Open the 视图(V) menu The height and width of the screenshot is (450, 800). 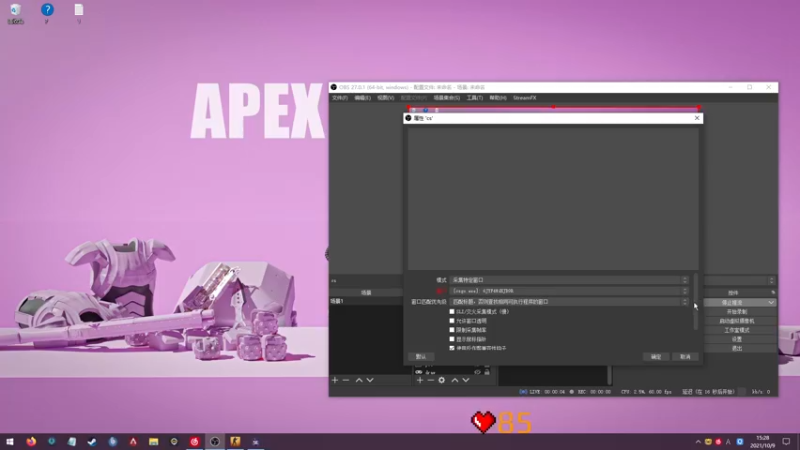[385, 97]
